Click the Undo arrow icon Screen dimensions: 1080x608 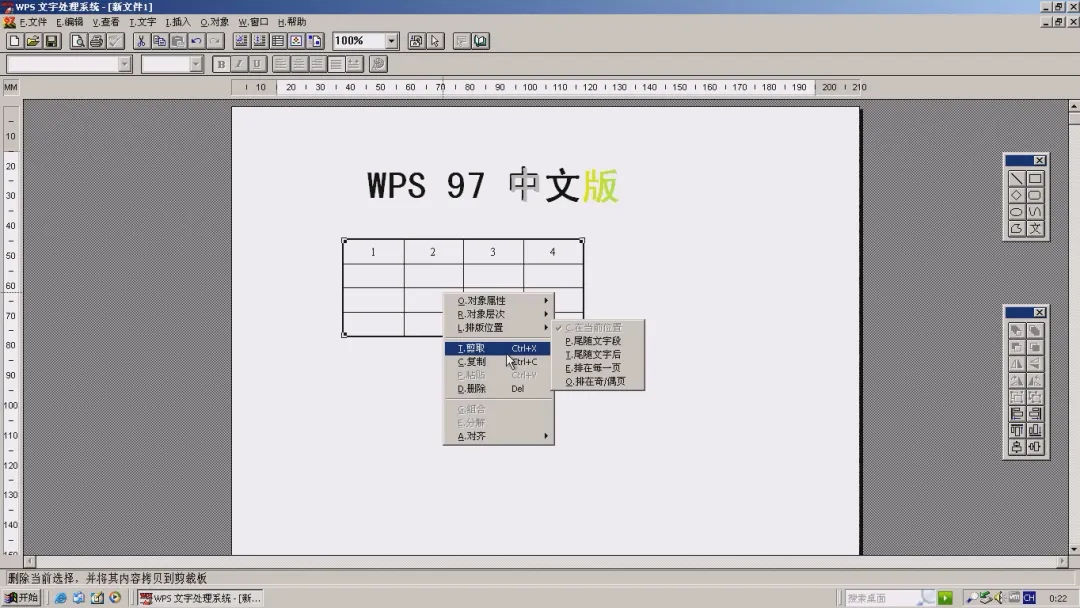click(196, 41)
